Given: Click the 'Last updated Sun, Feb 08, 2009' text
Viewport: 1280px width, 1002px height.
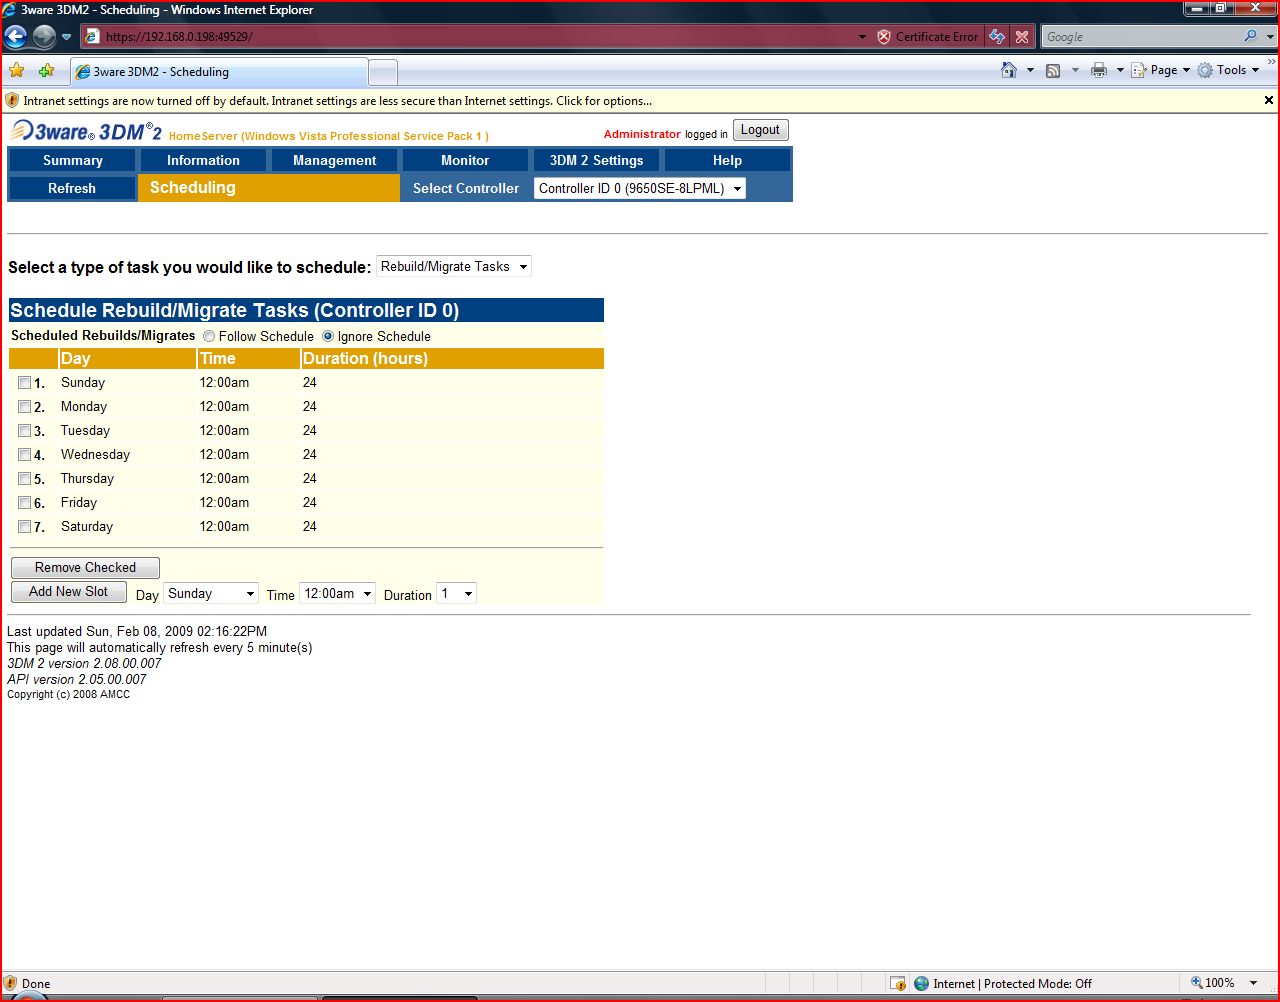Looking at the screenshot, I should pyautogui.click(x=137, y=631).
